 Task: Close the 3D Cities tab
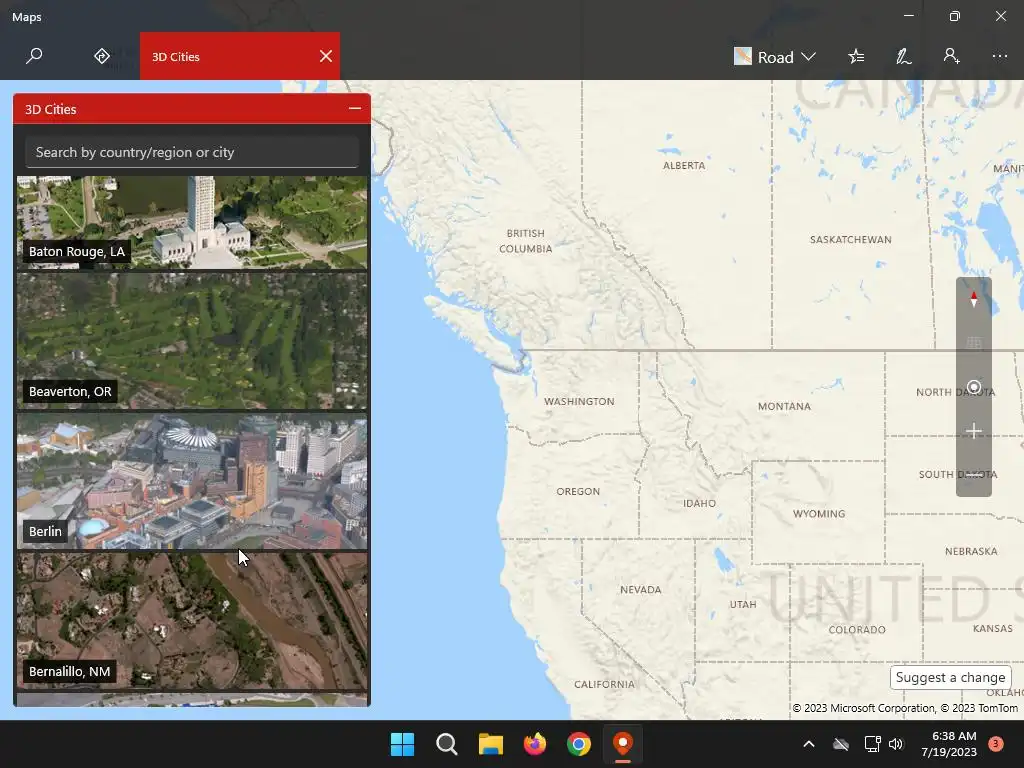click(326, 56)
